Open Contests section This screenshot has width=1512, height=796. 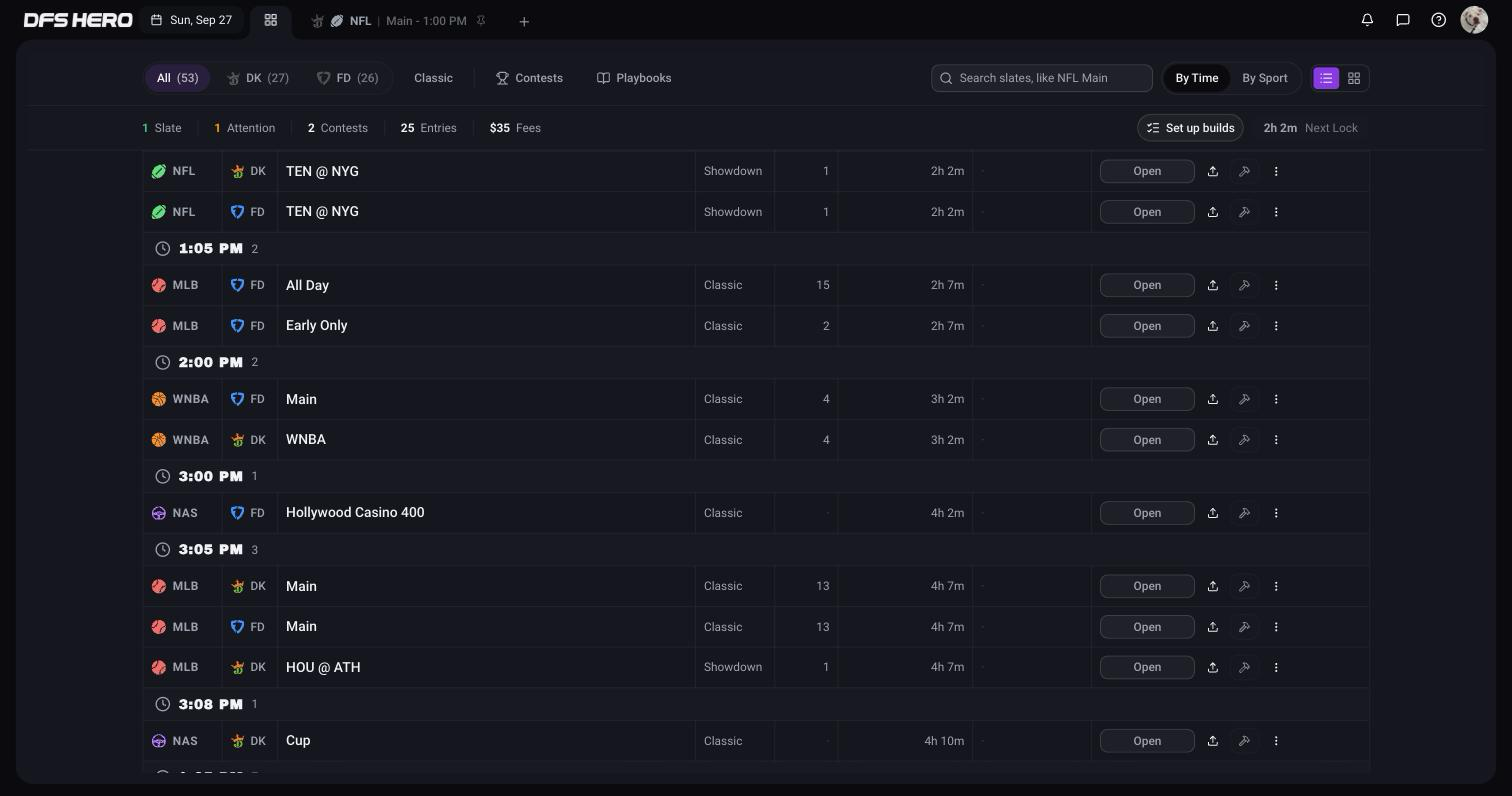pos(529,78)
